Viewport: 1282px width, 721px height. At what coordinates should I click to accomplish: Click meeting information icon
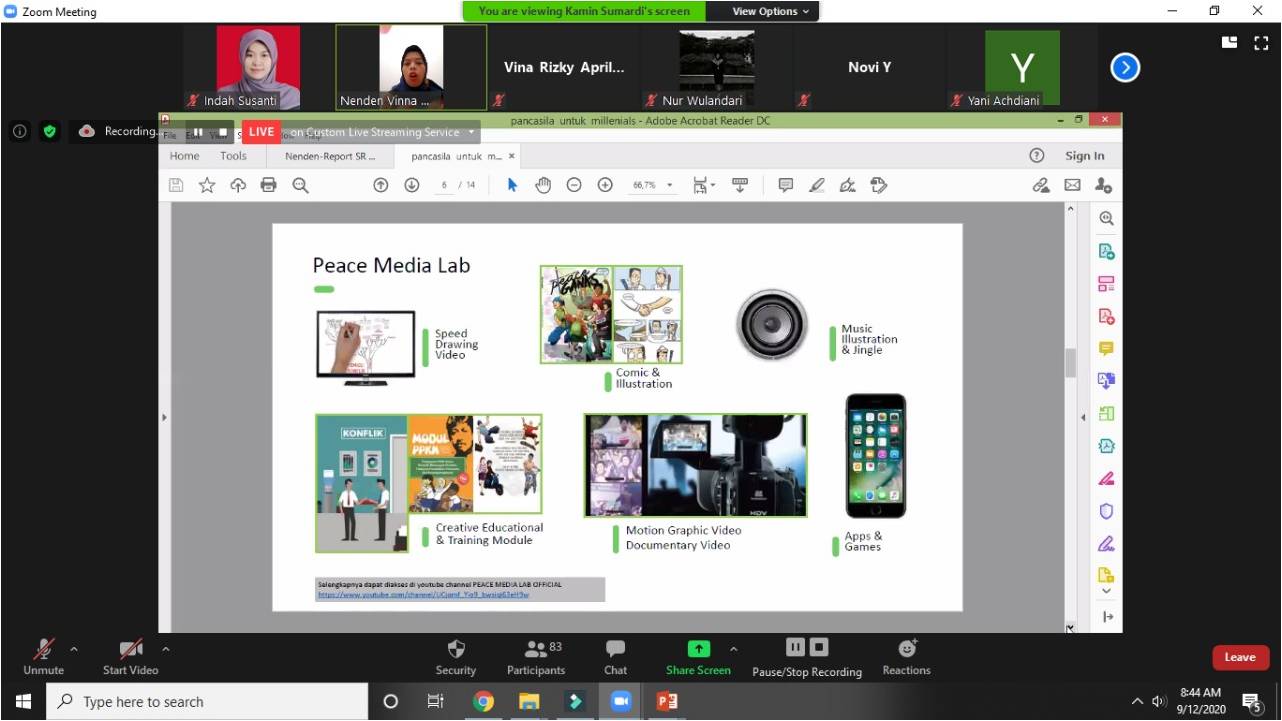19,131
